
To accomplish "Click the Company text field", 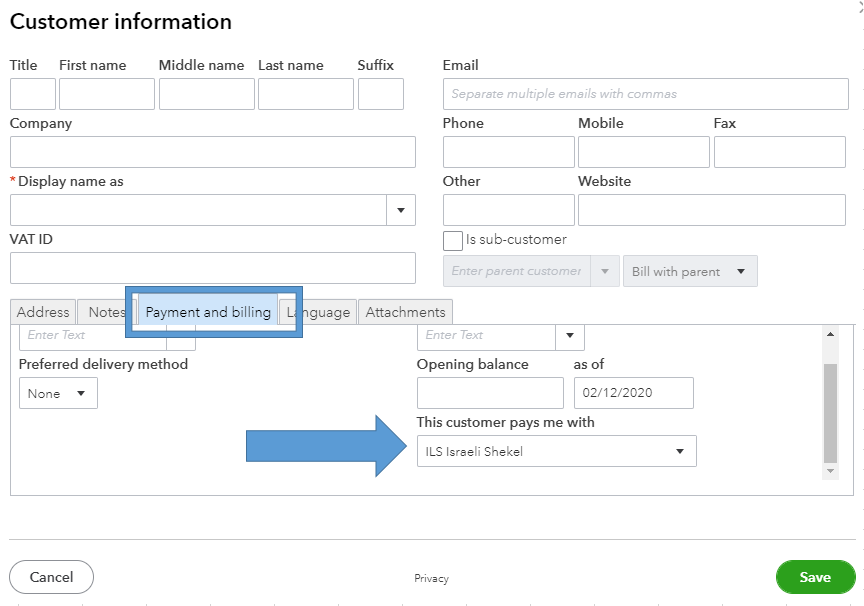I will (x=212, y=152).
